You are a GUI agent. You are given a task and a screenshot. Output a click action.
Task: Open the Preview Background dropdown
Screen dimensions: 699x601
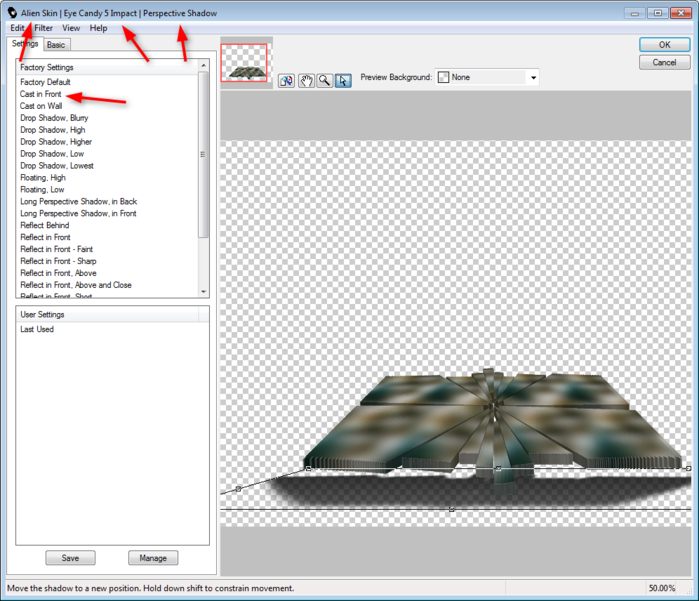(487, 77)
